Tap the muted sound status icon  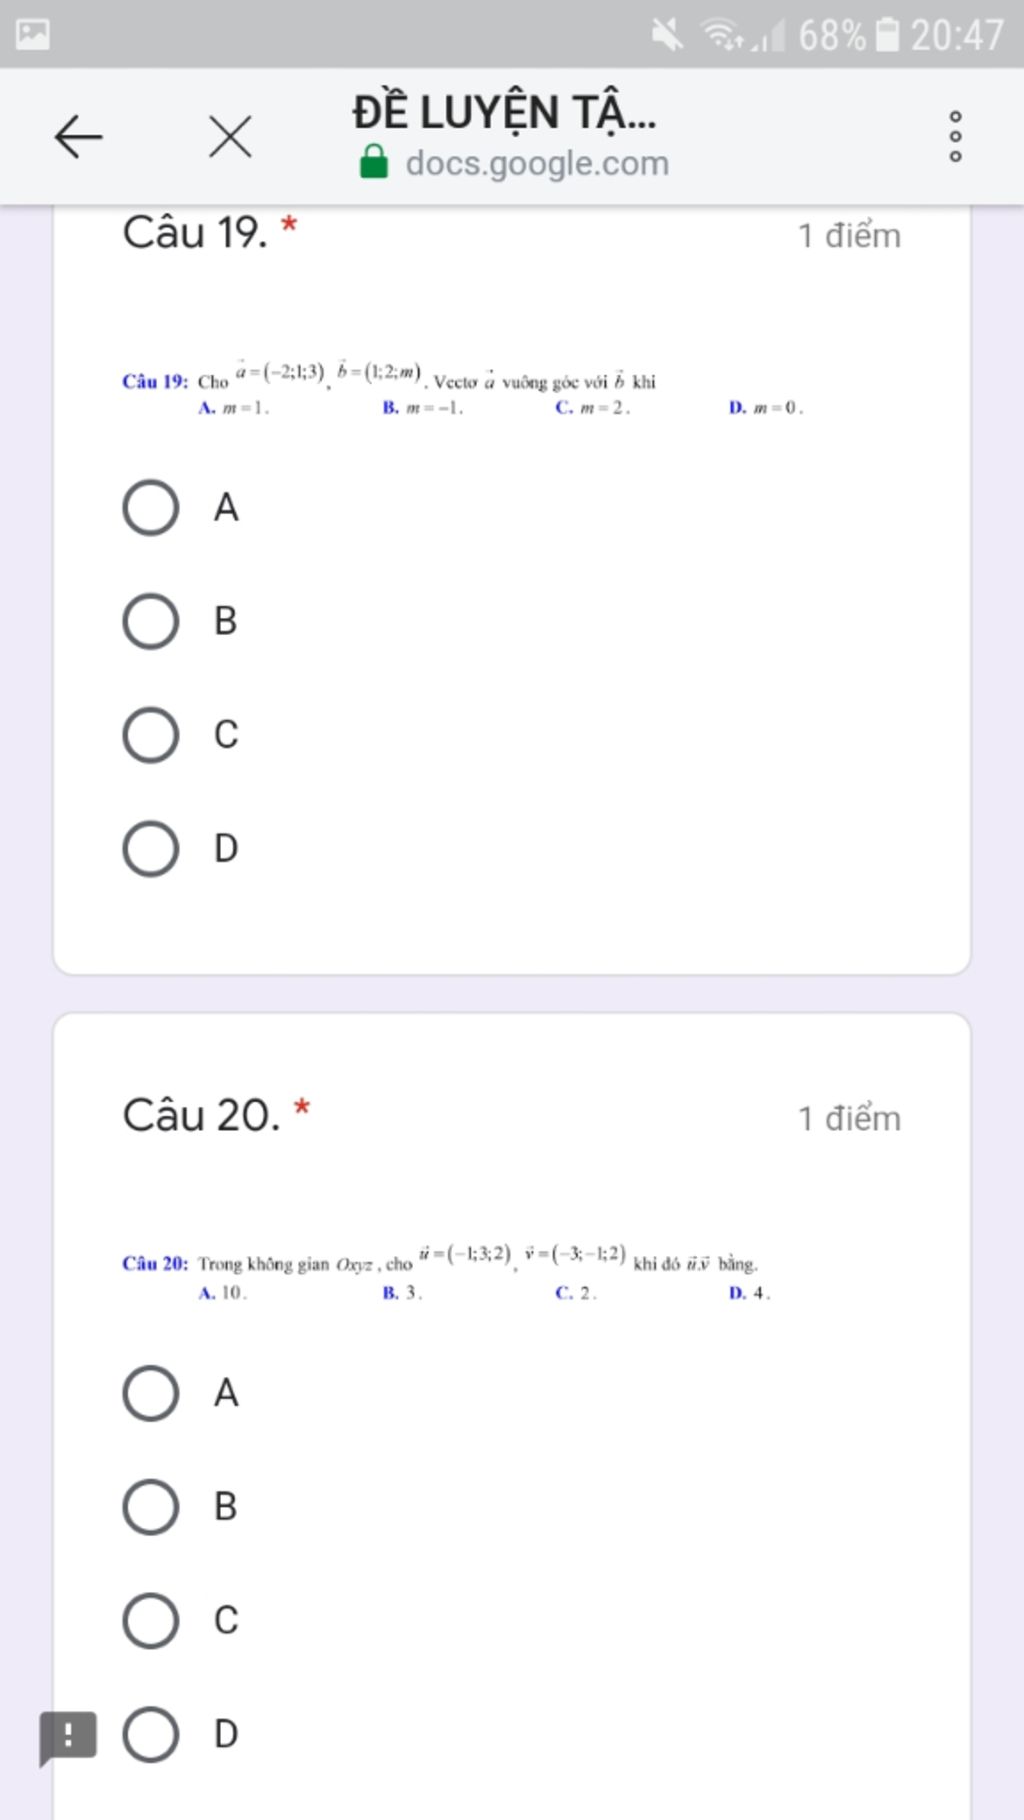coord(667,35)
